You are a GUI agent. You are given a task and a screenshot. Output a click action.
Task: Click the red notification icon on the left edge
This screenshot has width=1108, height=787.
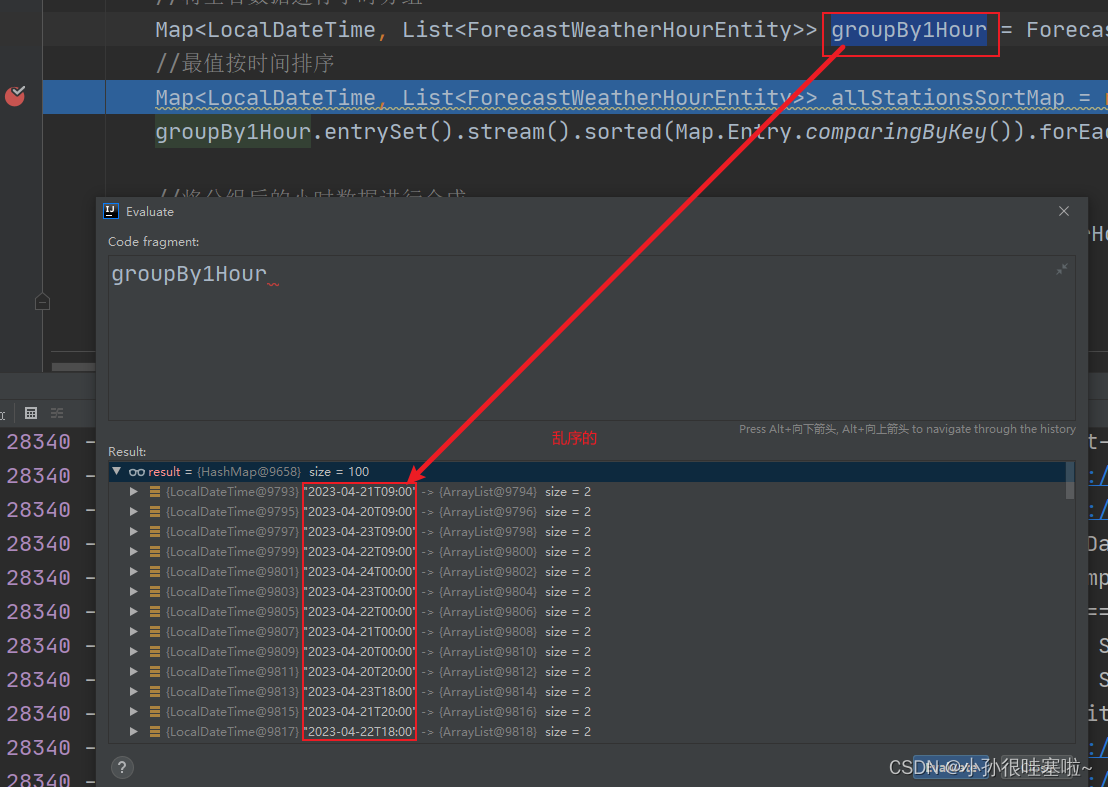click(x=14, y=97)
